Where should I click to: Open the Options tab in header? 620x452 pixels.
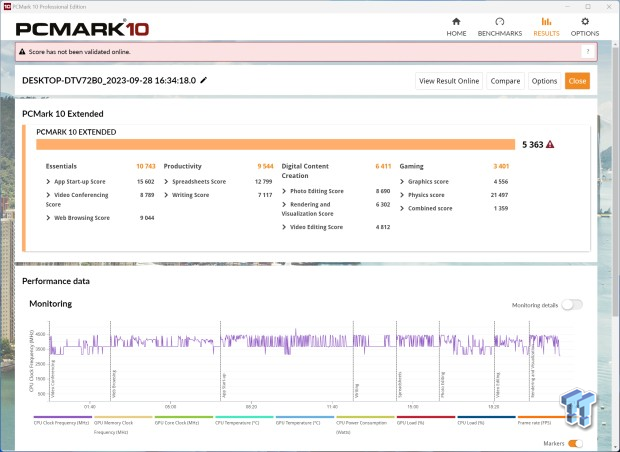(584, 27)
